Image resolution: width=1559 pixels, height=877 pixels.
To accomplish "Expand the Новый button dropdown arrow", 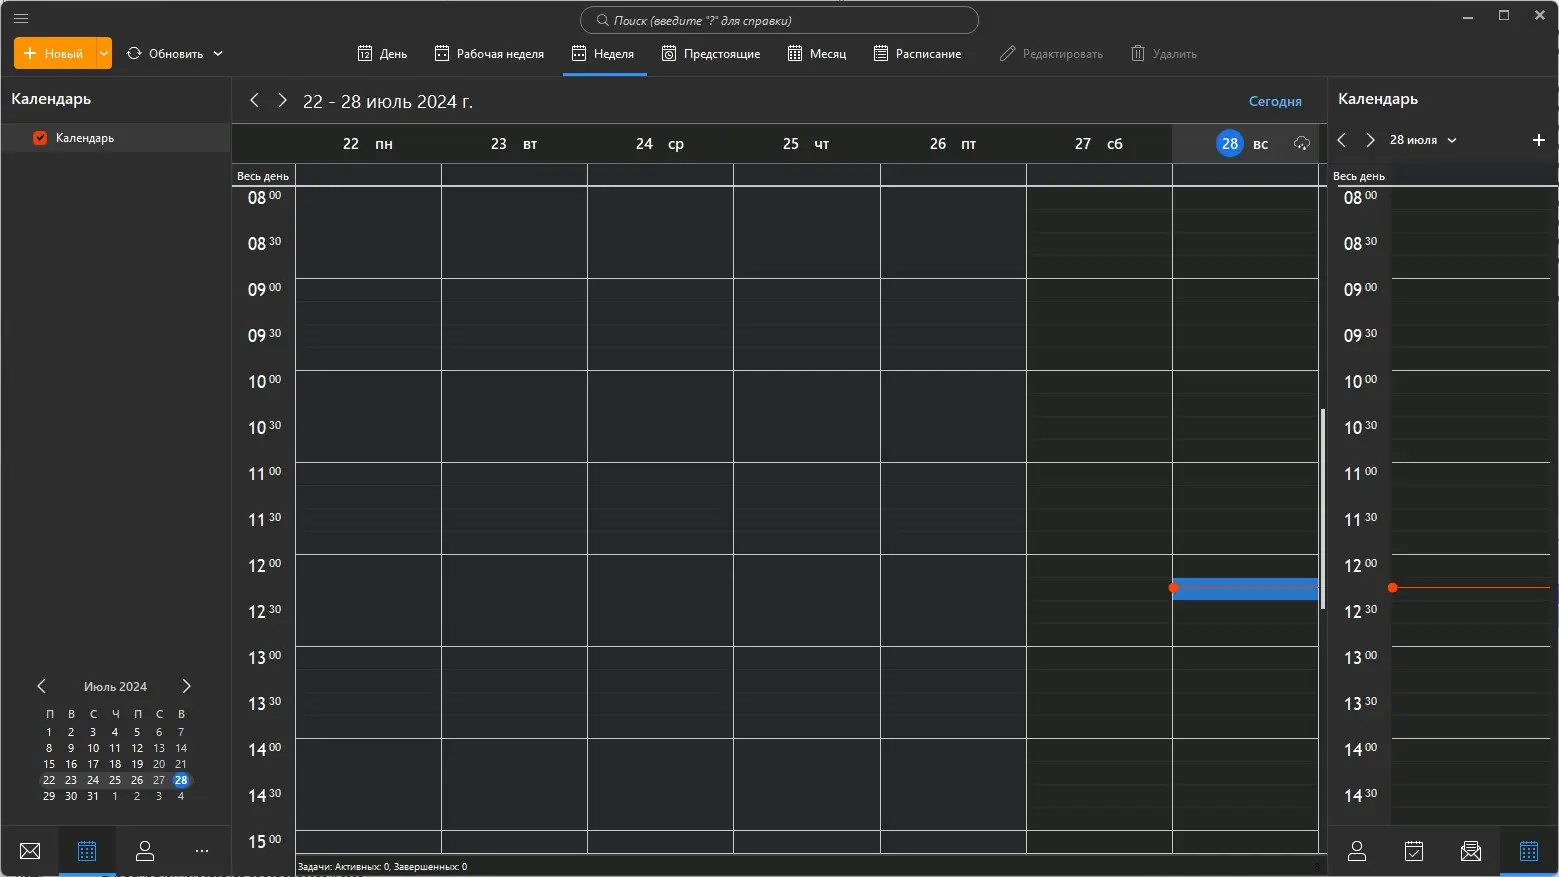I will pyautogui.click(x=104, y=53).
